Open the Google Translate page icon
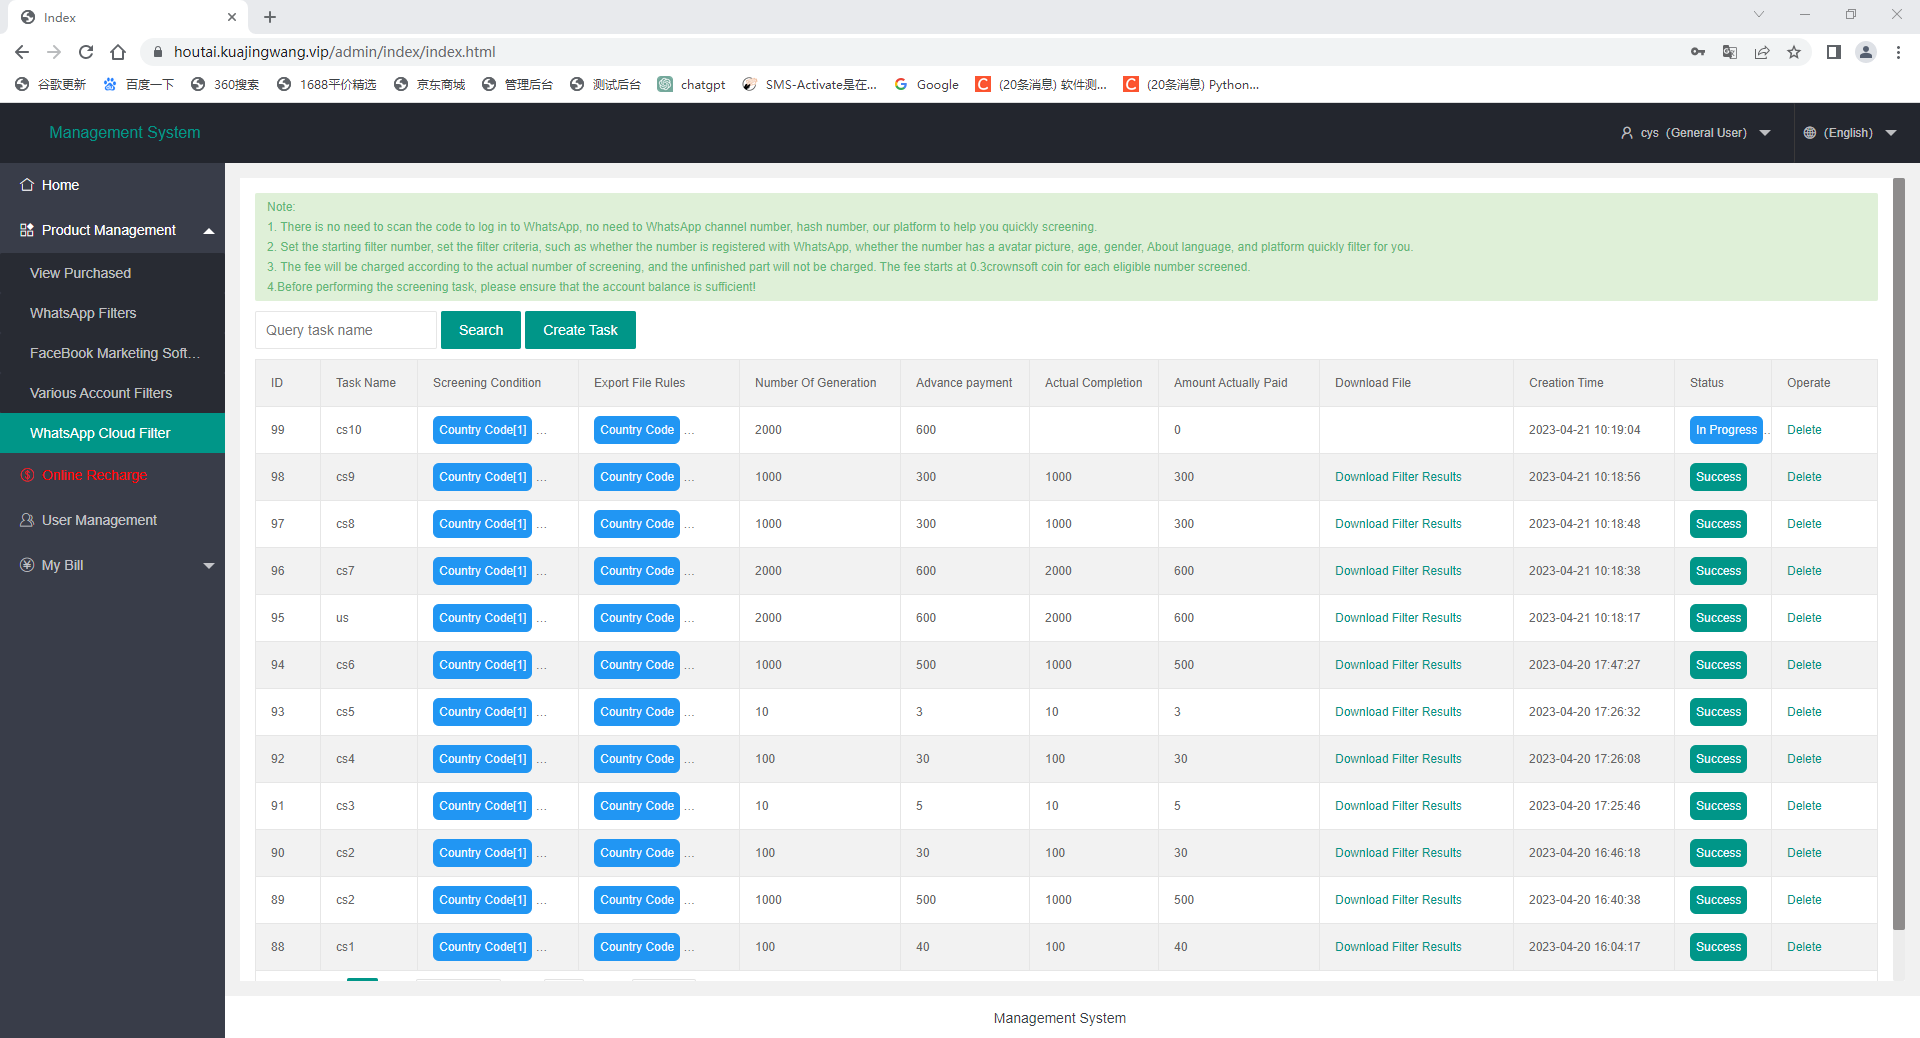This screenshot has width=1920, height=1038. coord(1729,52)
